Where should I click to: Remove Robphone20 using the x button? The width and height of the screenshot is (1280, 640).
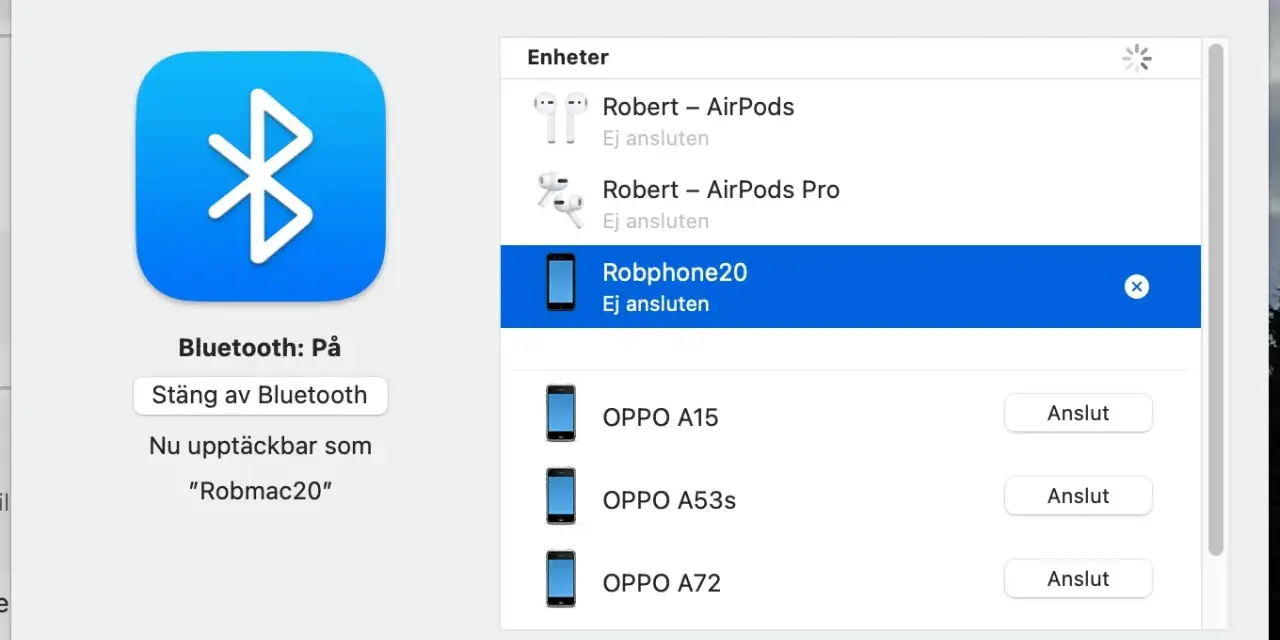pos(1136,287)
